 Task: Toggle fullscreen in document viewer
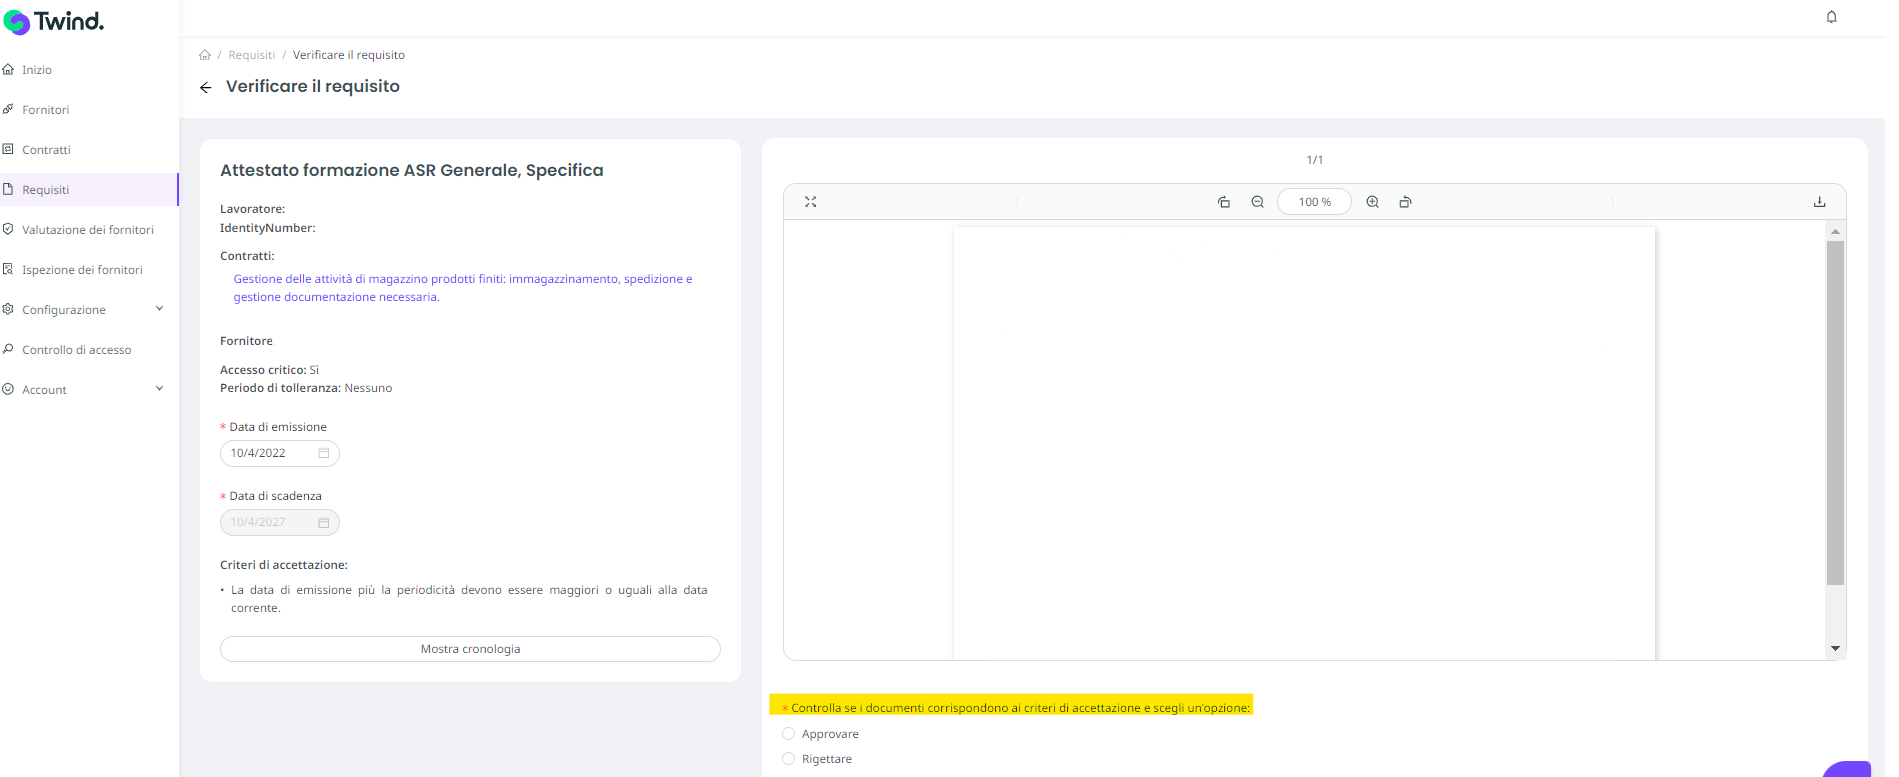811,202
